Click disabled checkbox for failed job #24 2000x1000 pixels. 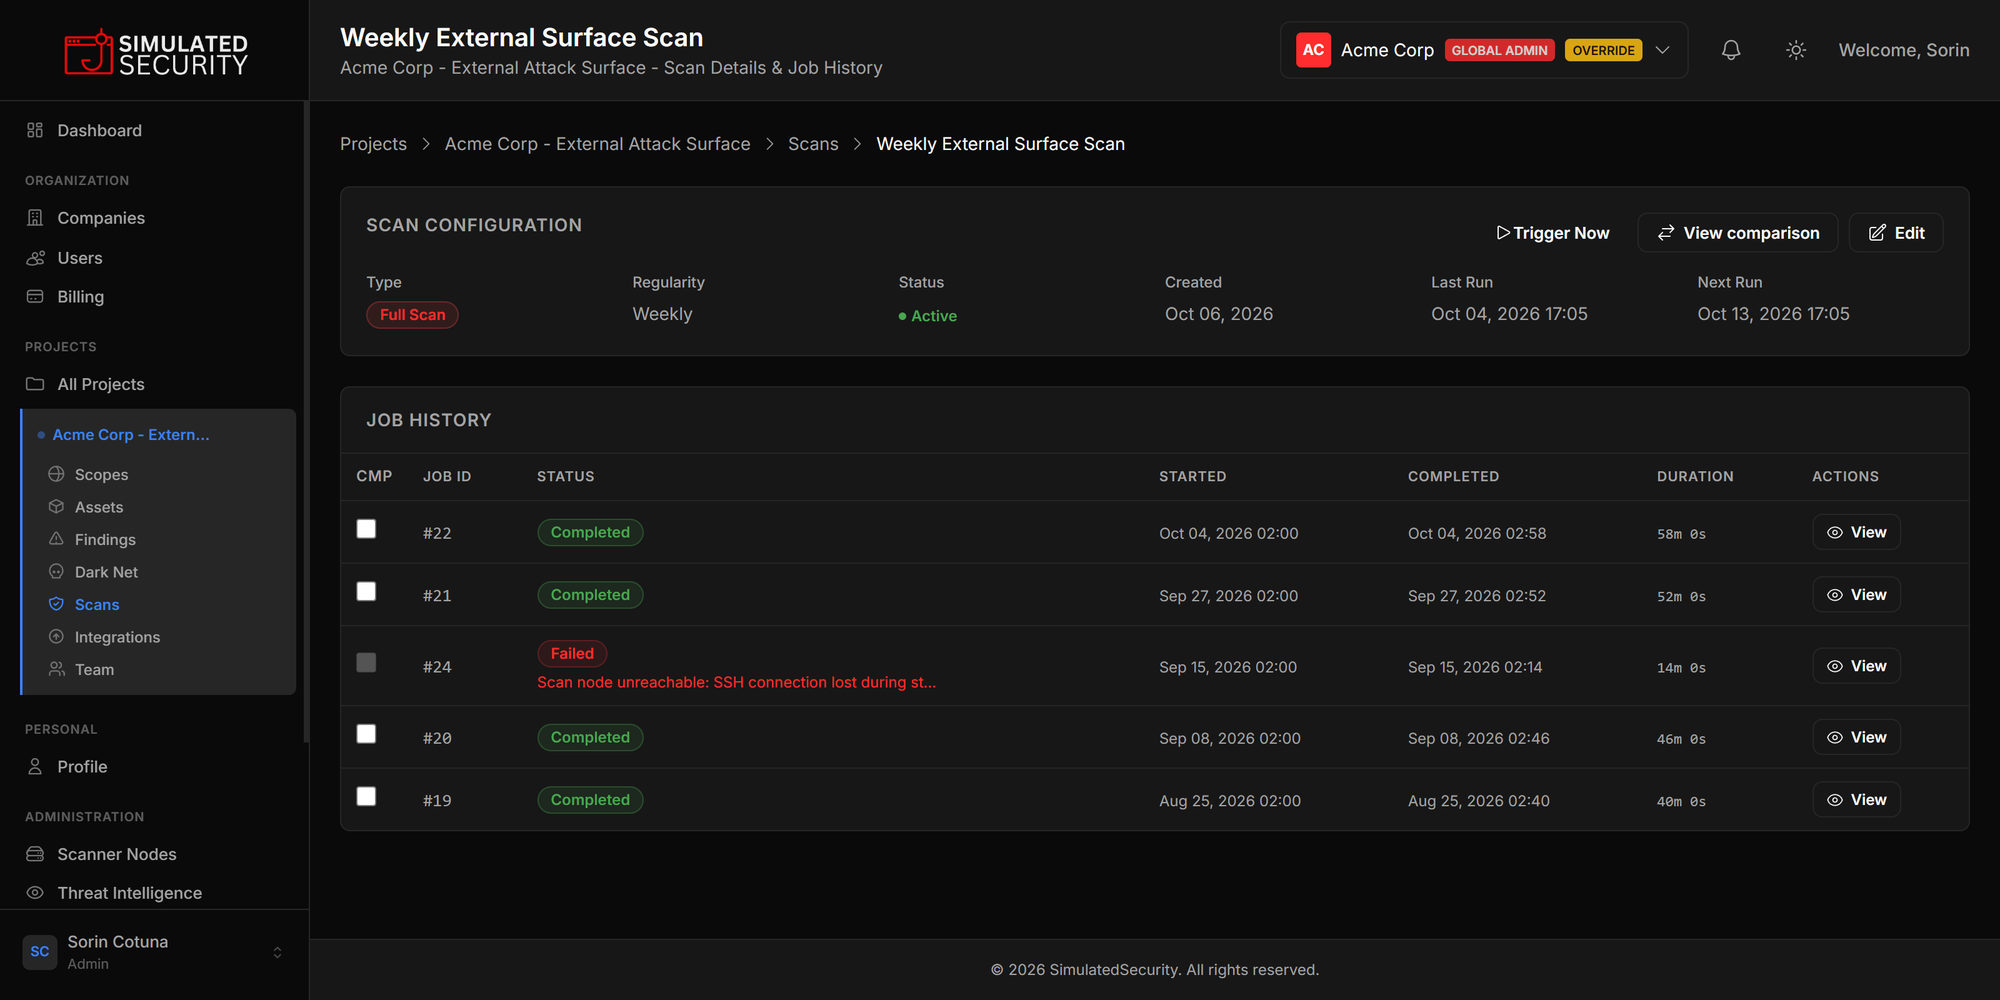366,662
